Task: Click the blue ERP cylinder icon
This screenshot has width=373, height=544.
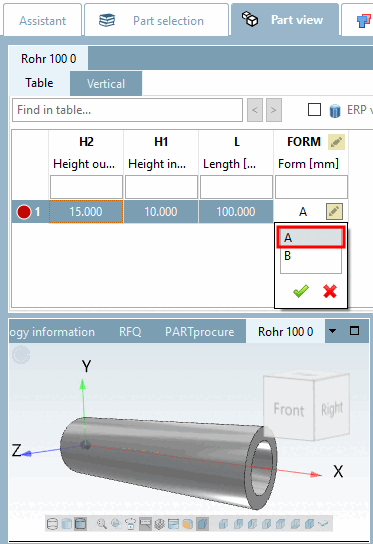Action: [x=334, y=111]
